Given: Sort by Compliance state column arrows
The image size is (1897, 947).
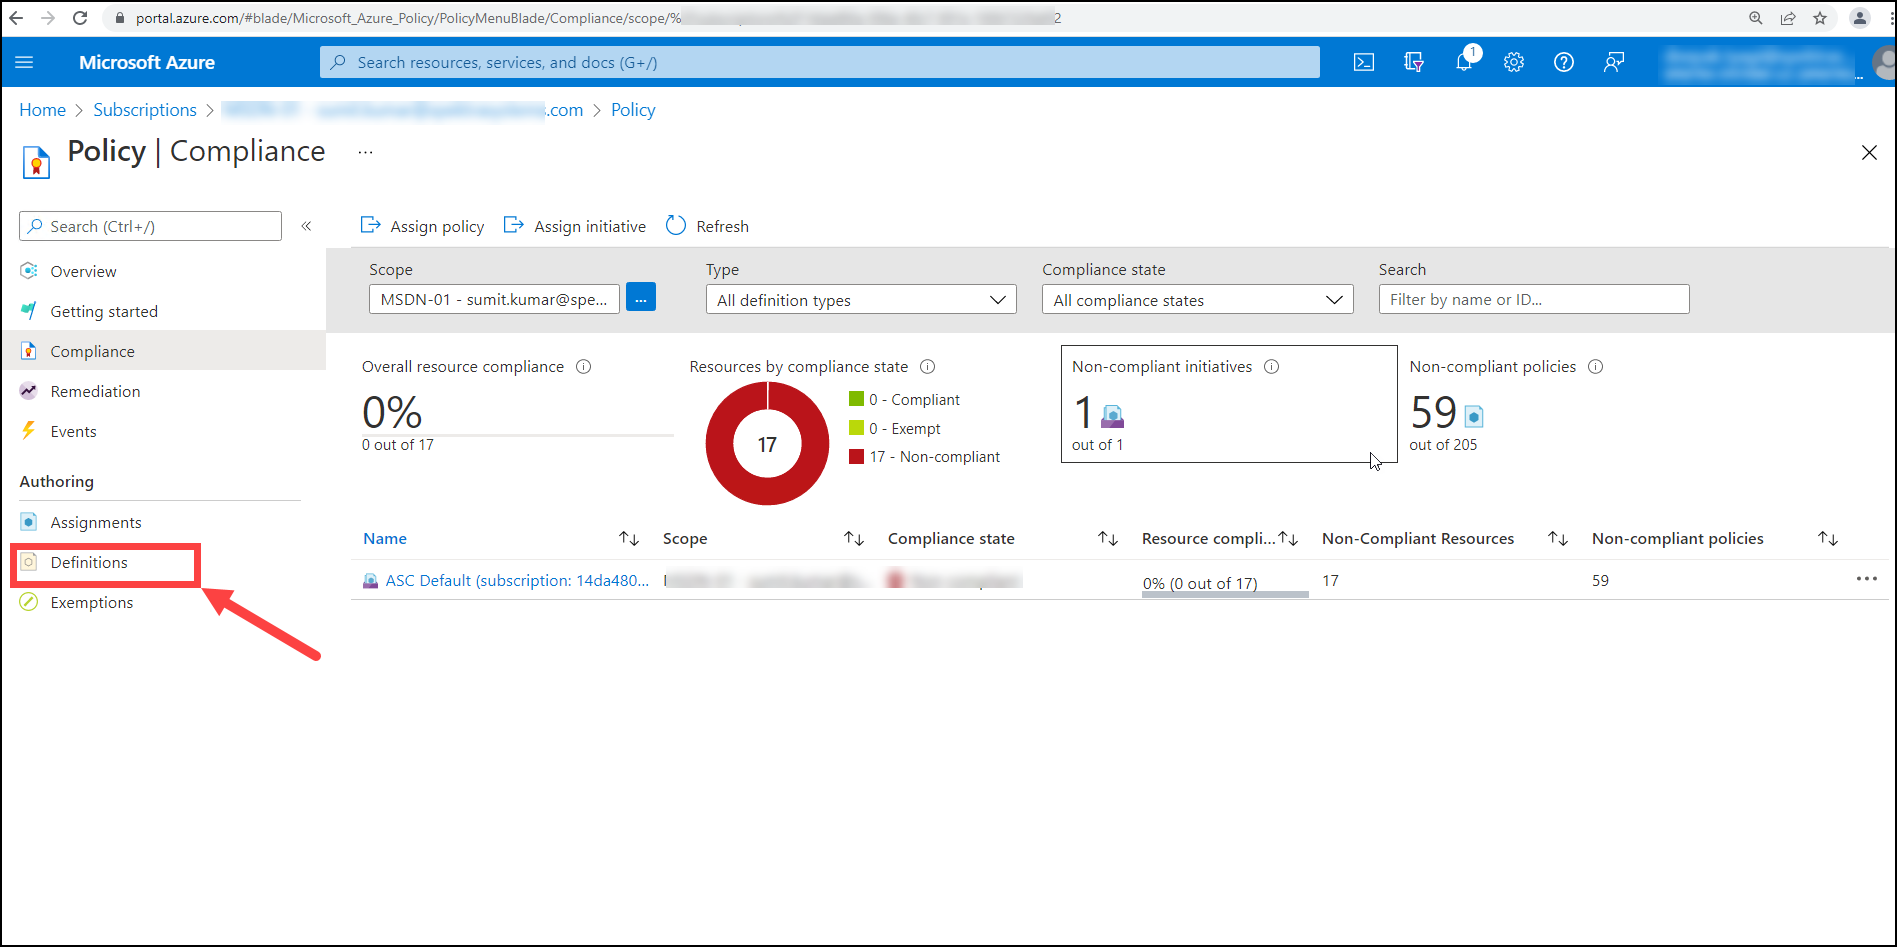Looking at the screenshot, I should [1108, 539].
